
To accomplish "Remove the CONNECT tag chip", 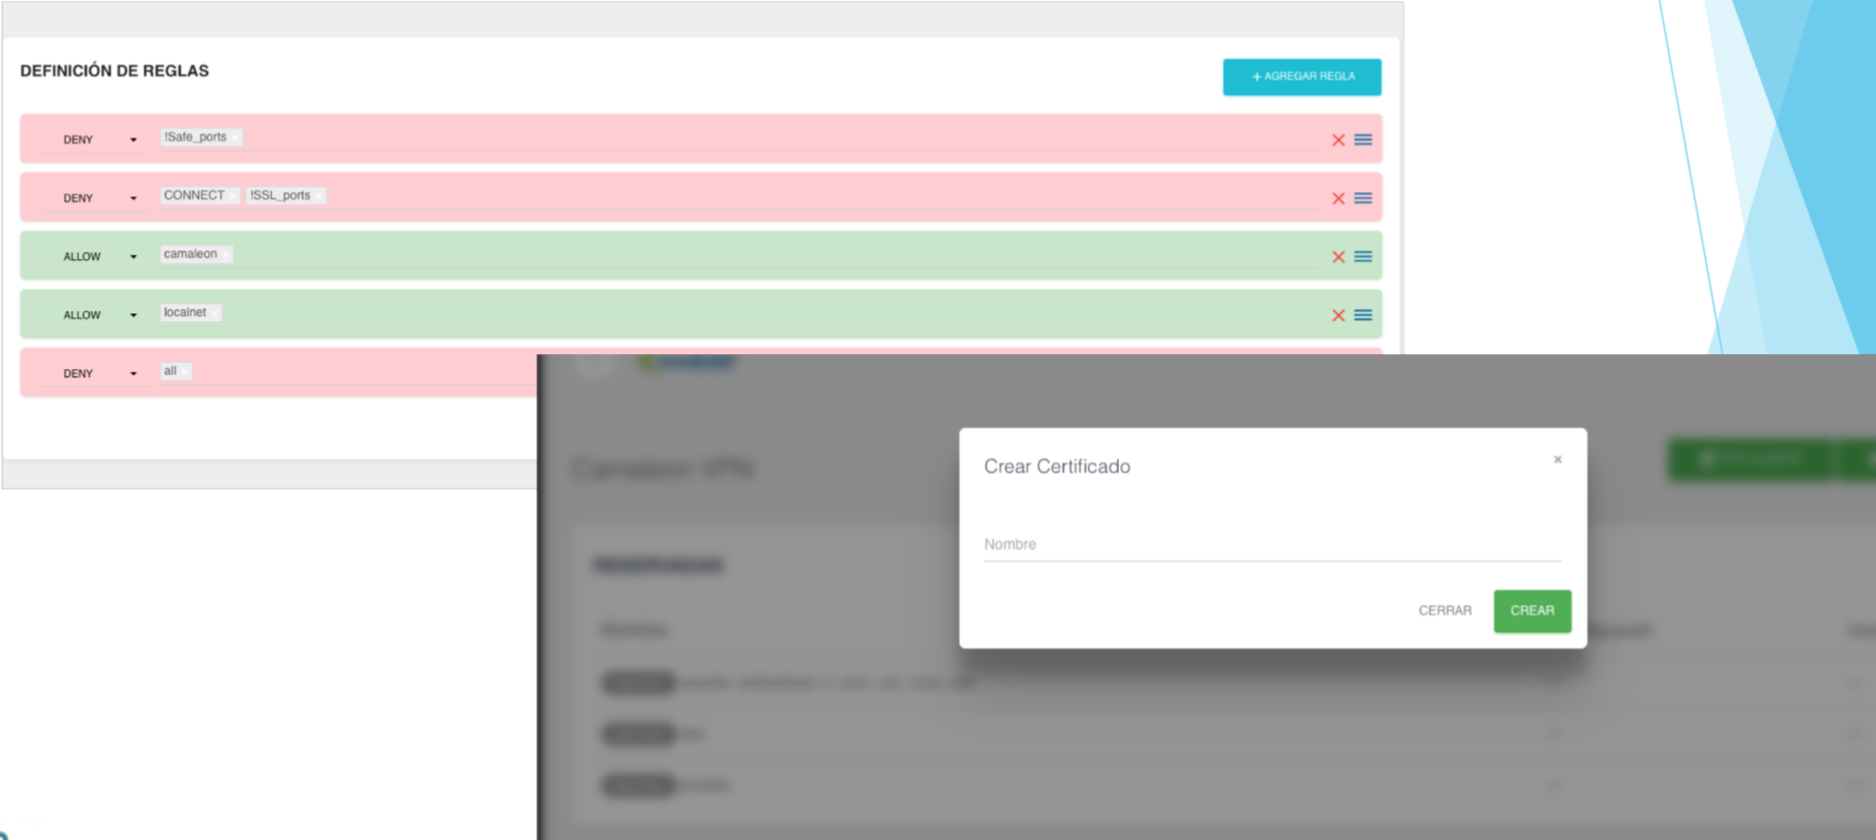I will (232, 196).
